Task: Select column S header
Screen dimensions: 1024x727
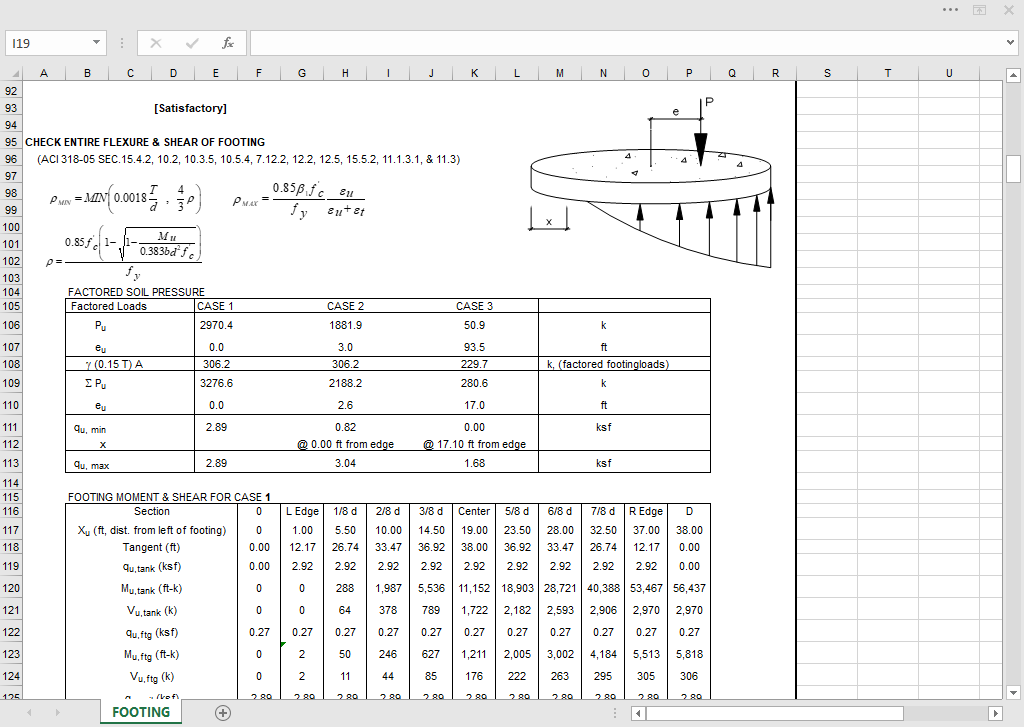Action: 827,73
